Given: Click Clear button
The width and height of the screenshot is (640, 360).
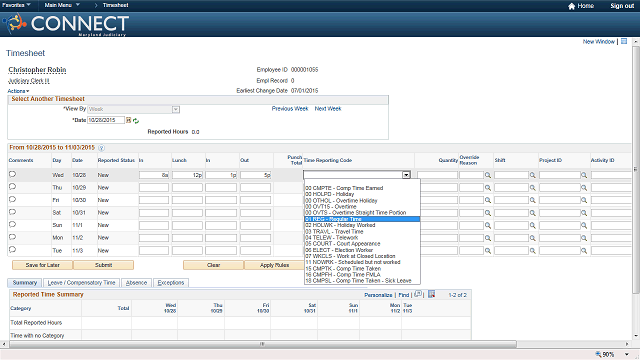Looking at the screenshot, I should click(213, 265).
